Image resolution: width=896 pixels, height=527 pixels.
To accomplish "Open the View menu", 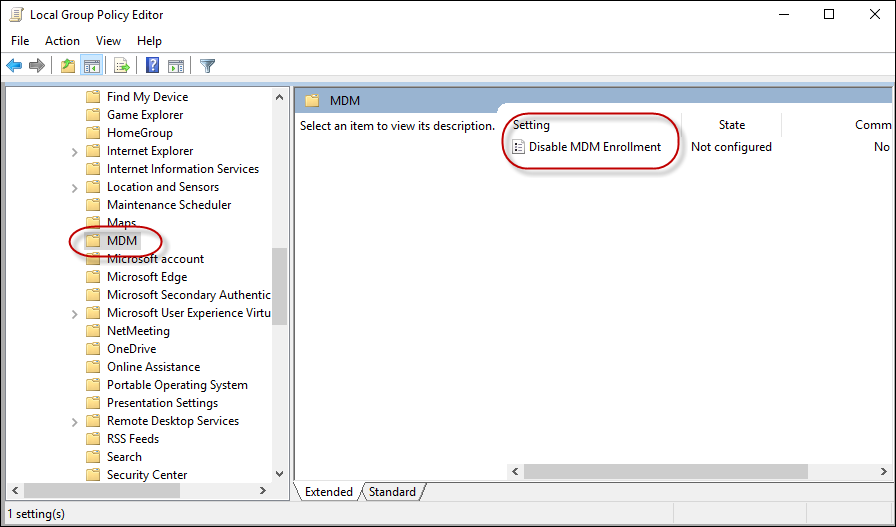I will pos(108,41).
